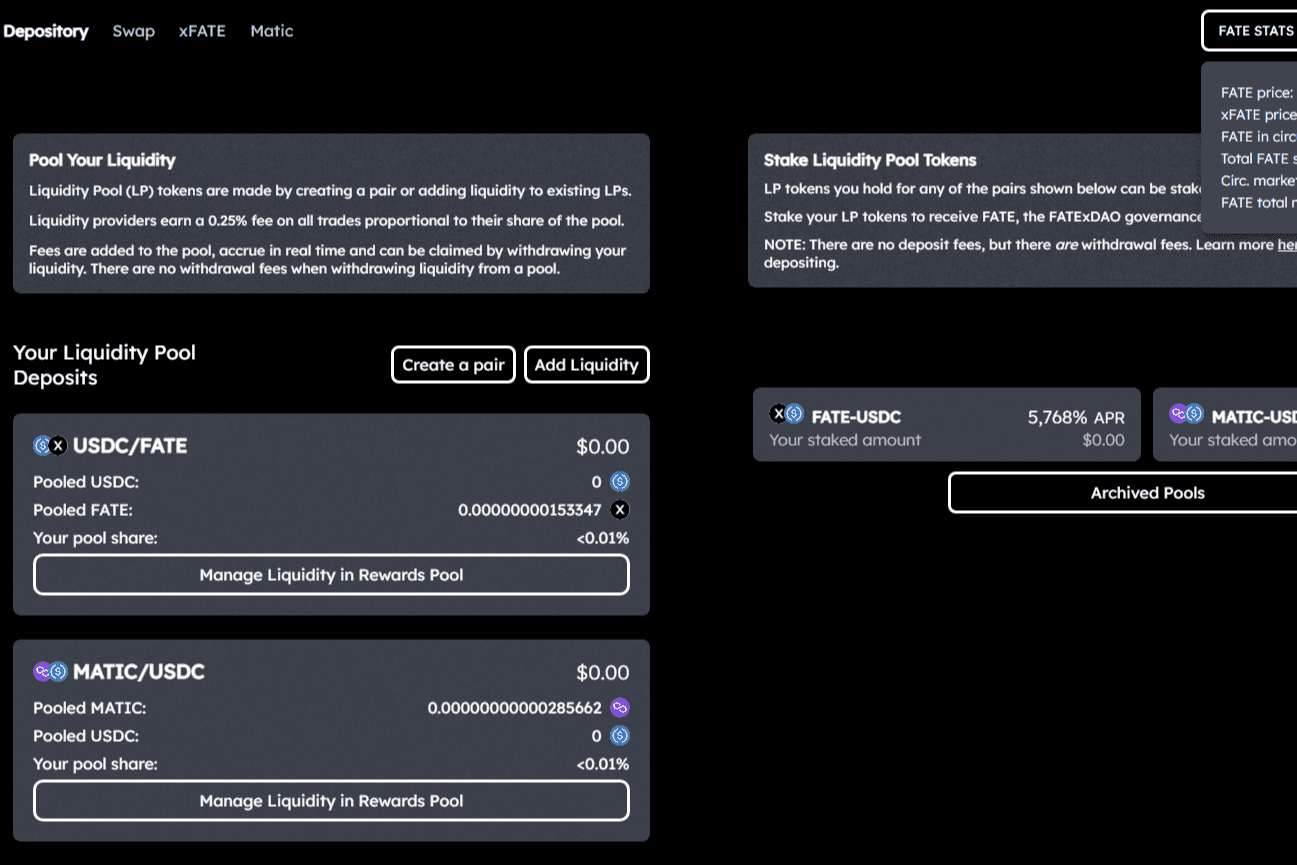The height and width of the screenshot is (865, 1297).
Task: Navigate to the xFATE section
Action: [201, 31]
